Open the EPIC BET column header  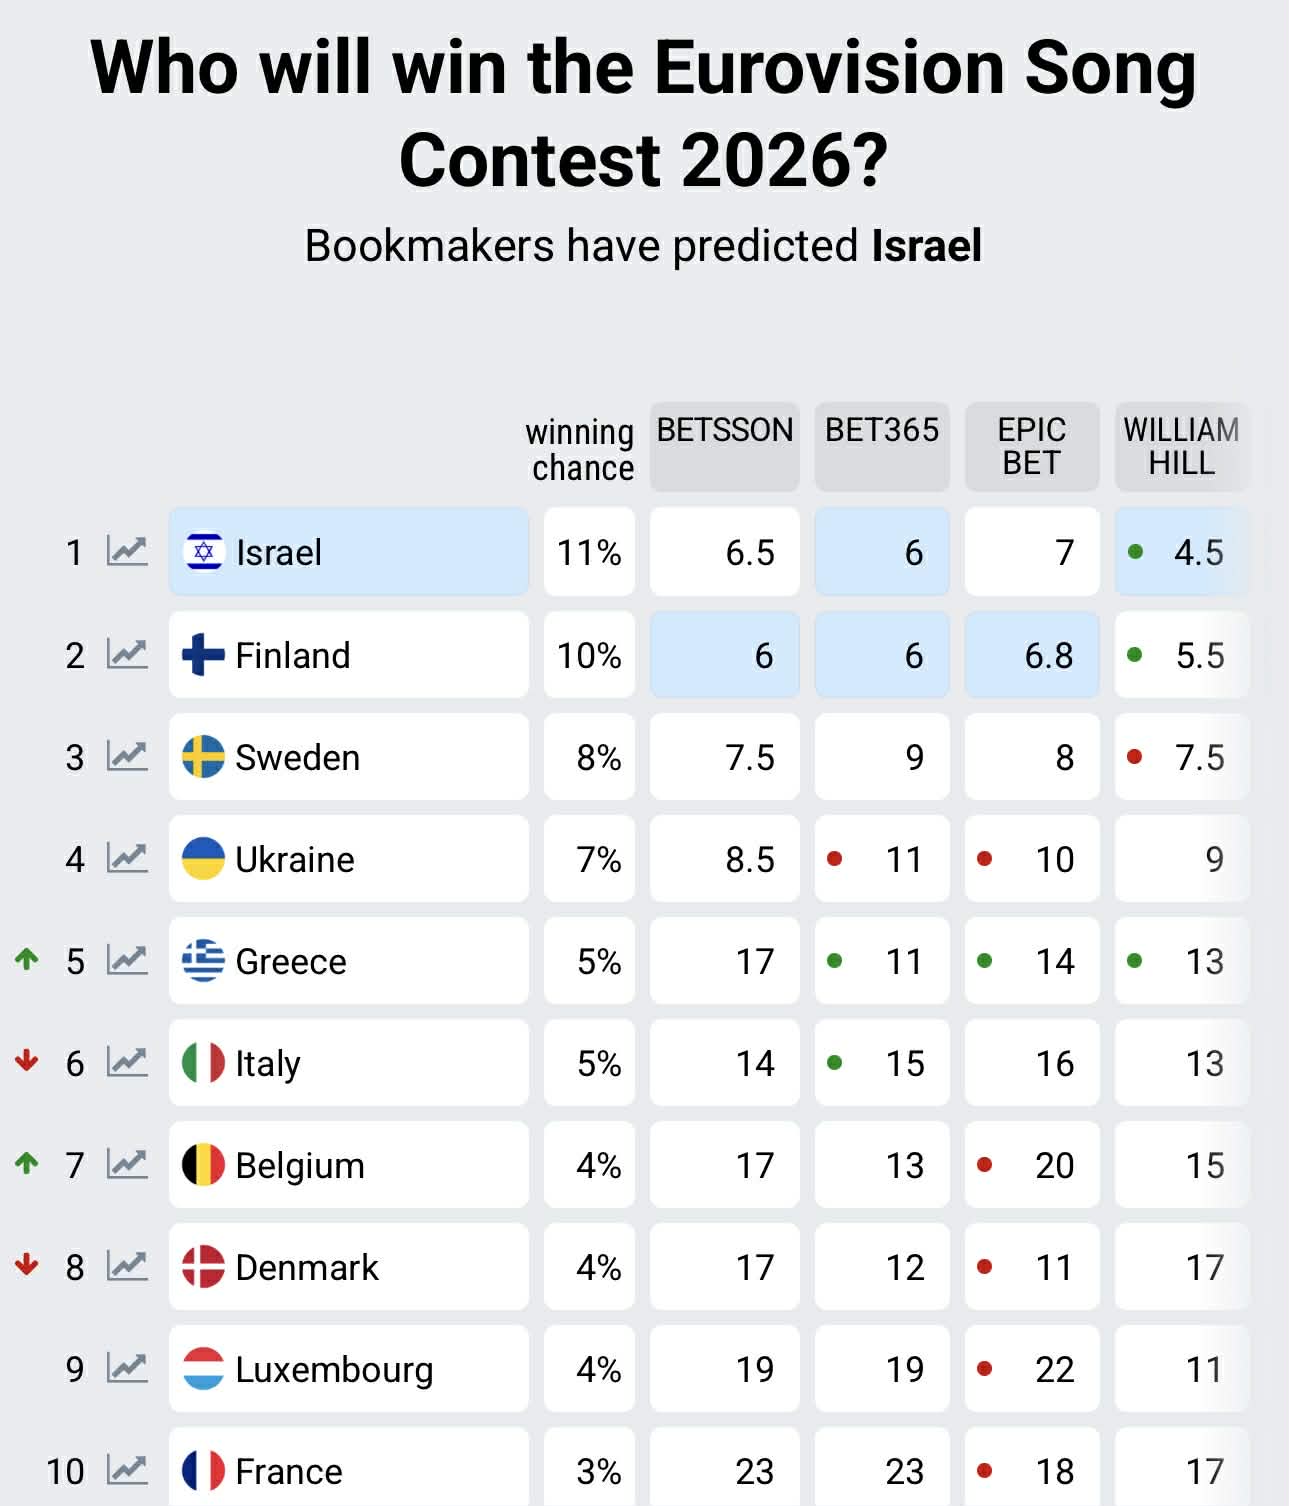coord(1031,446)
